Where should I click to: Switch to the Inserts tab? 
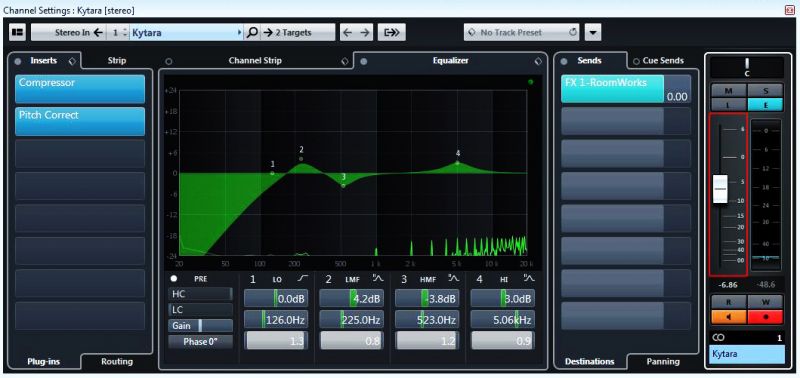click(43, 61)
